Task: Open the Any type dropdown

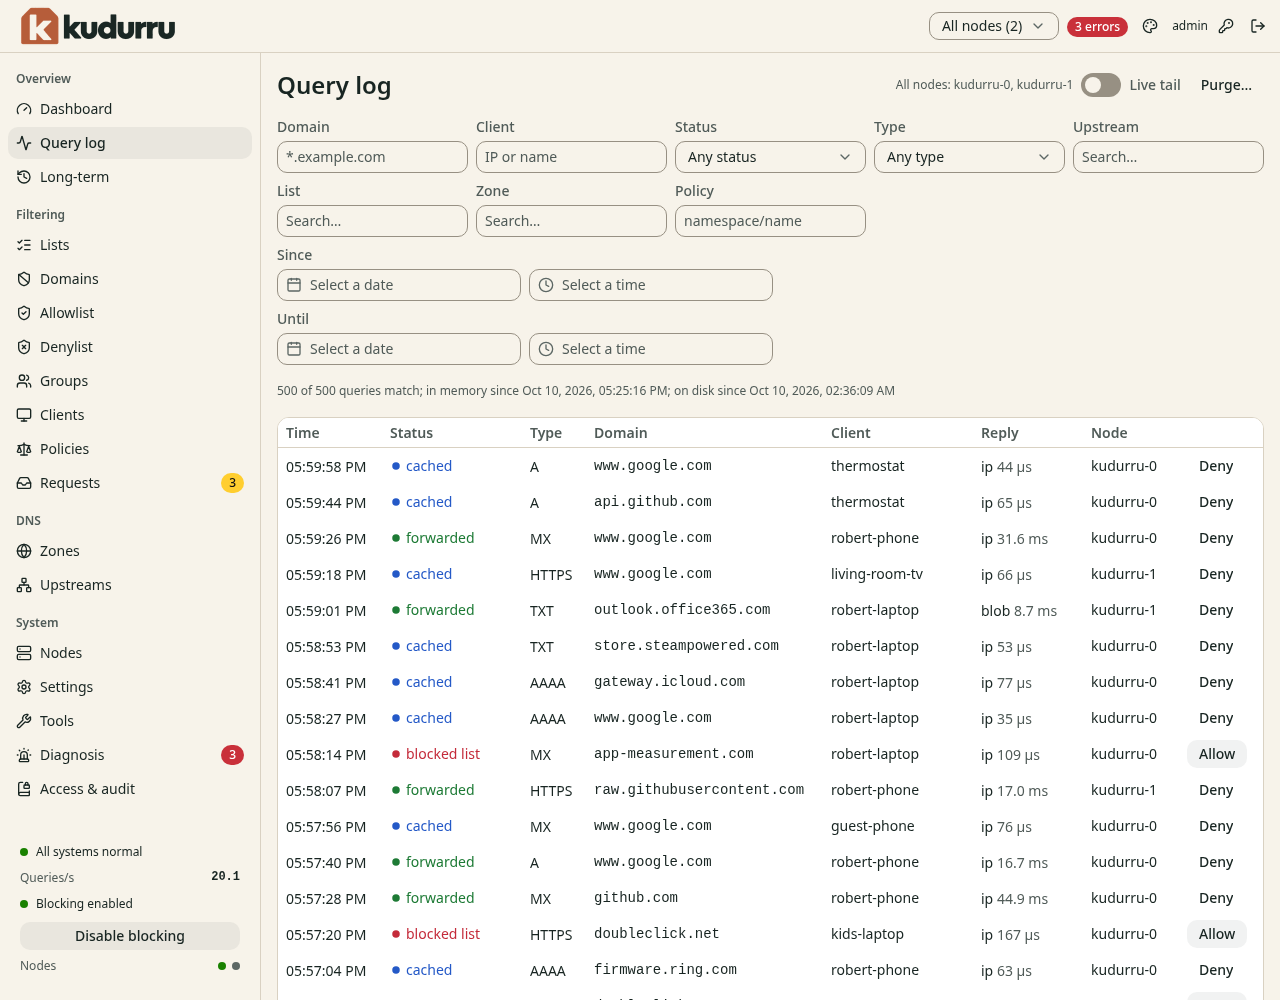Action: click(969, 157)
